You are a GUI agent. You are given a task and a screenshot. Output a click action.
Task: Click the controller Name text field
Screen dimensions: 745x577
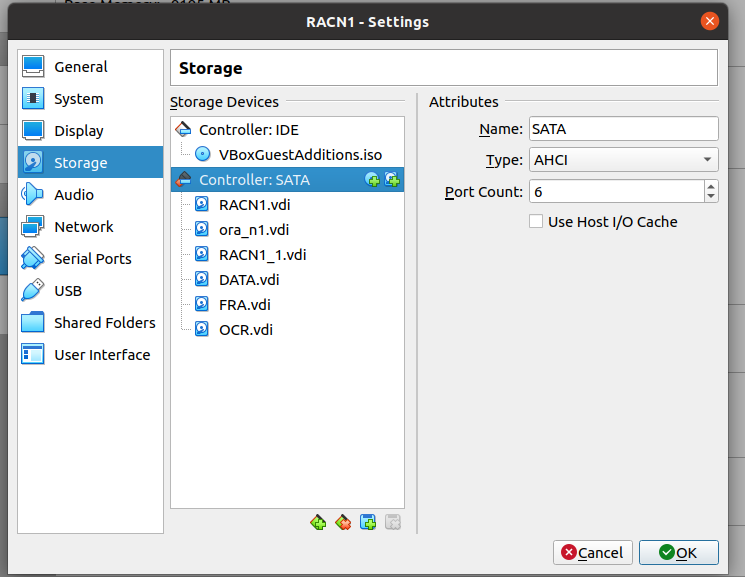pos(623,129)
